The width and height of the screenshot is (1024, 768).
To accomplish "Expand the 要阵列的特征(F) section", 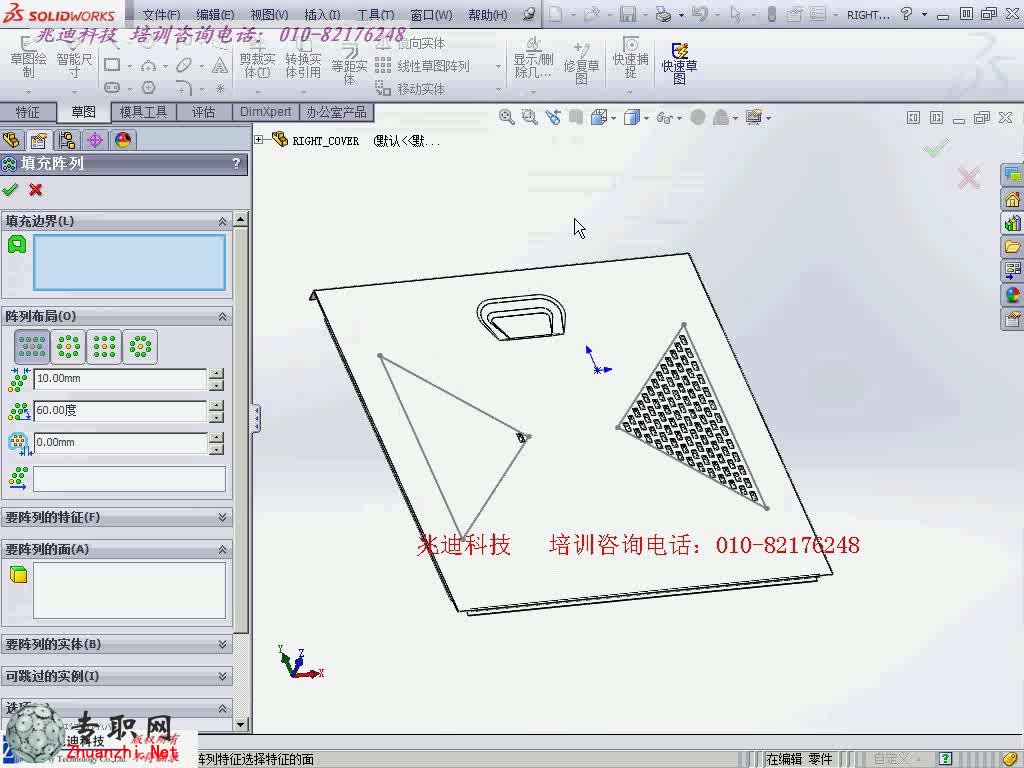I will pos(222,517).
